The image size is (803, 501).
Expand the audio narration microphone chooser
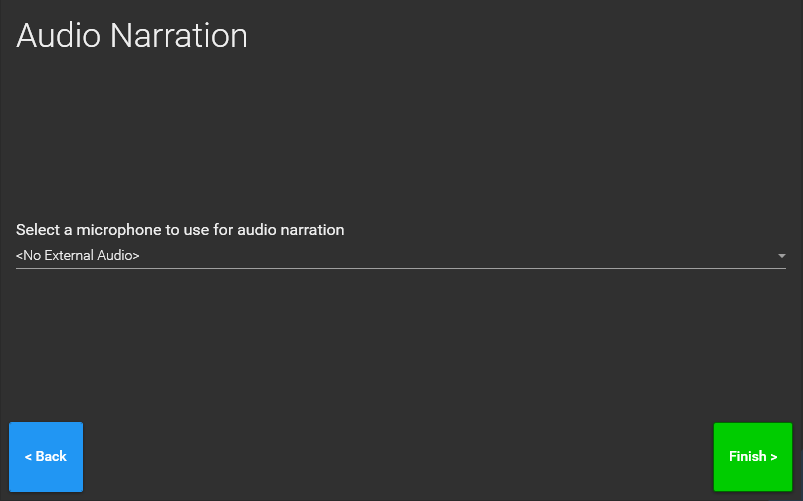coord(400,256)
